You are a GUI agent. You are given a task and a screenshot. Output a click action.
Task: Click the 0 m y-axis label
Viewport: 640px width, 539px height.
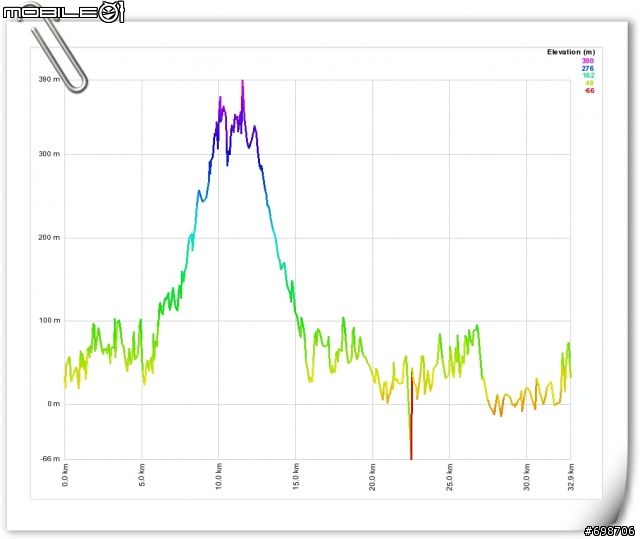pos(53,404)
